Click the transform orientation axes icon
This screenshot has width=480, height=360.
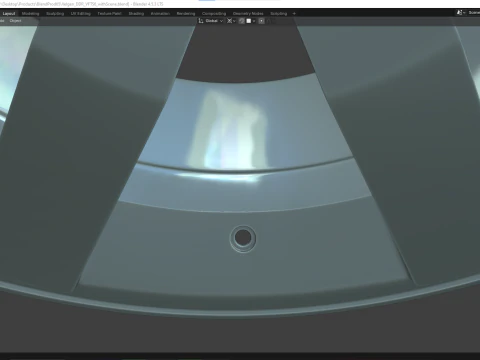tap(201, 21)
